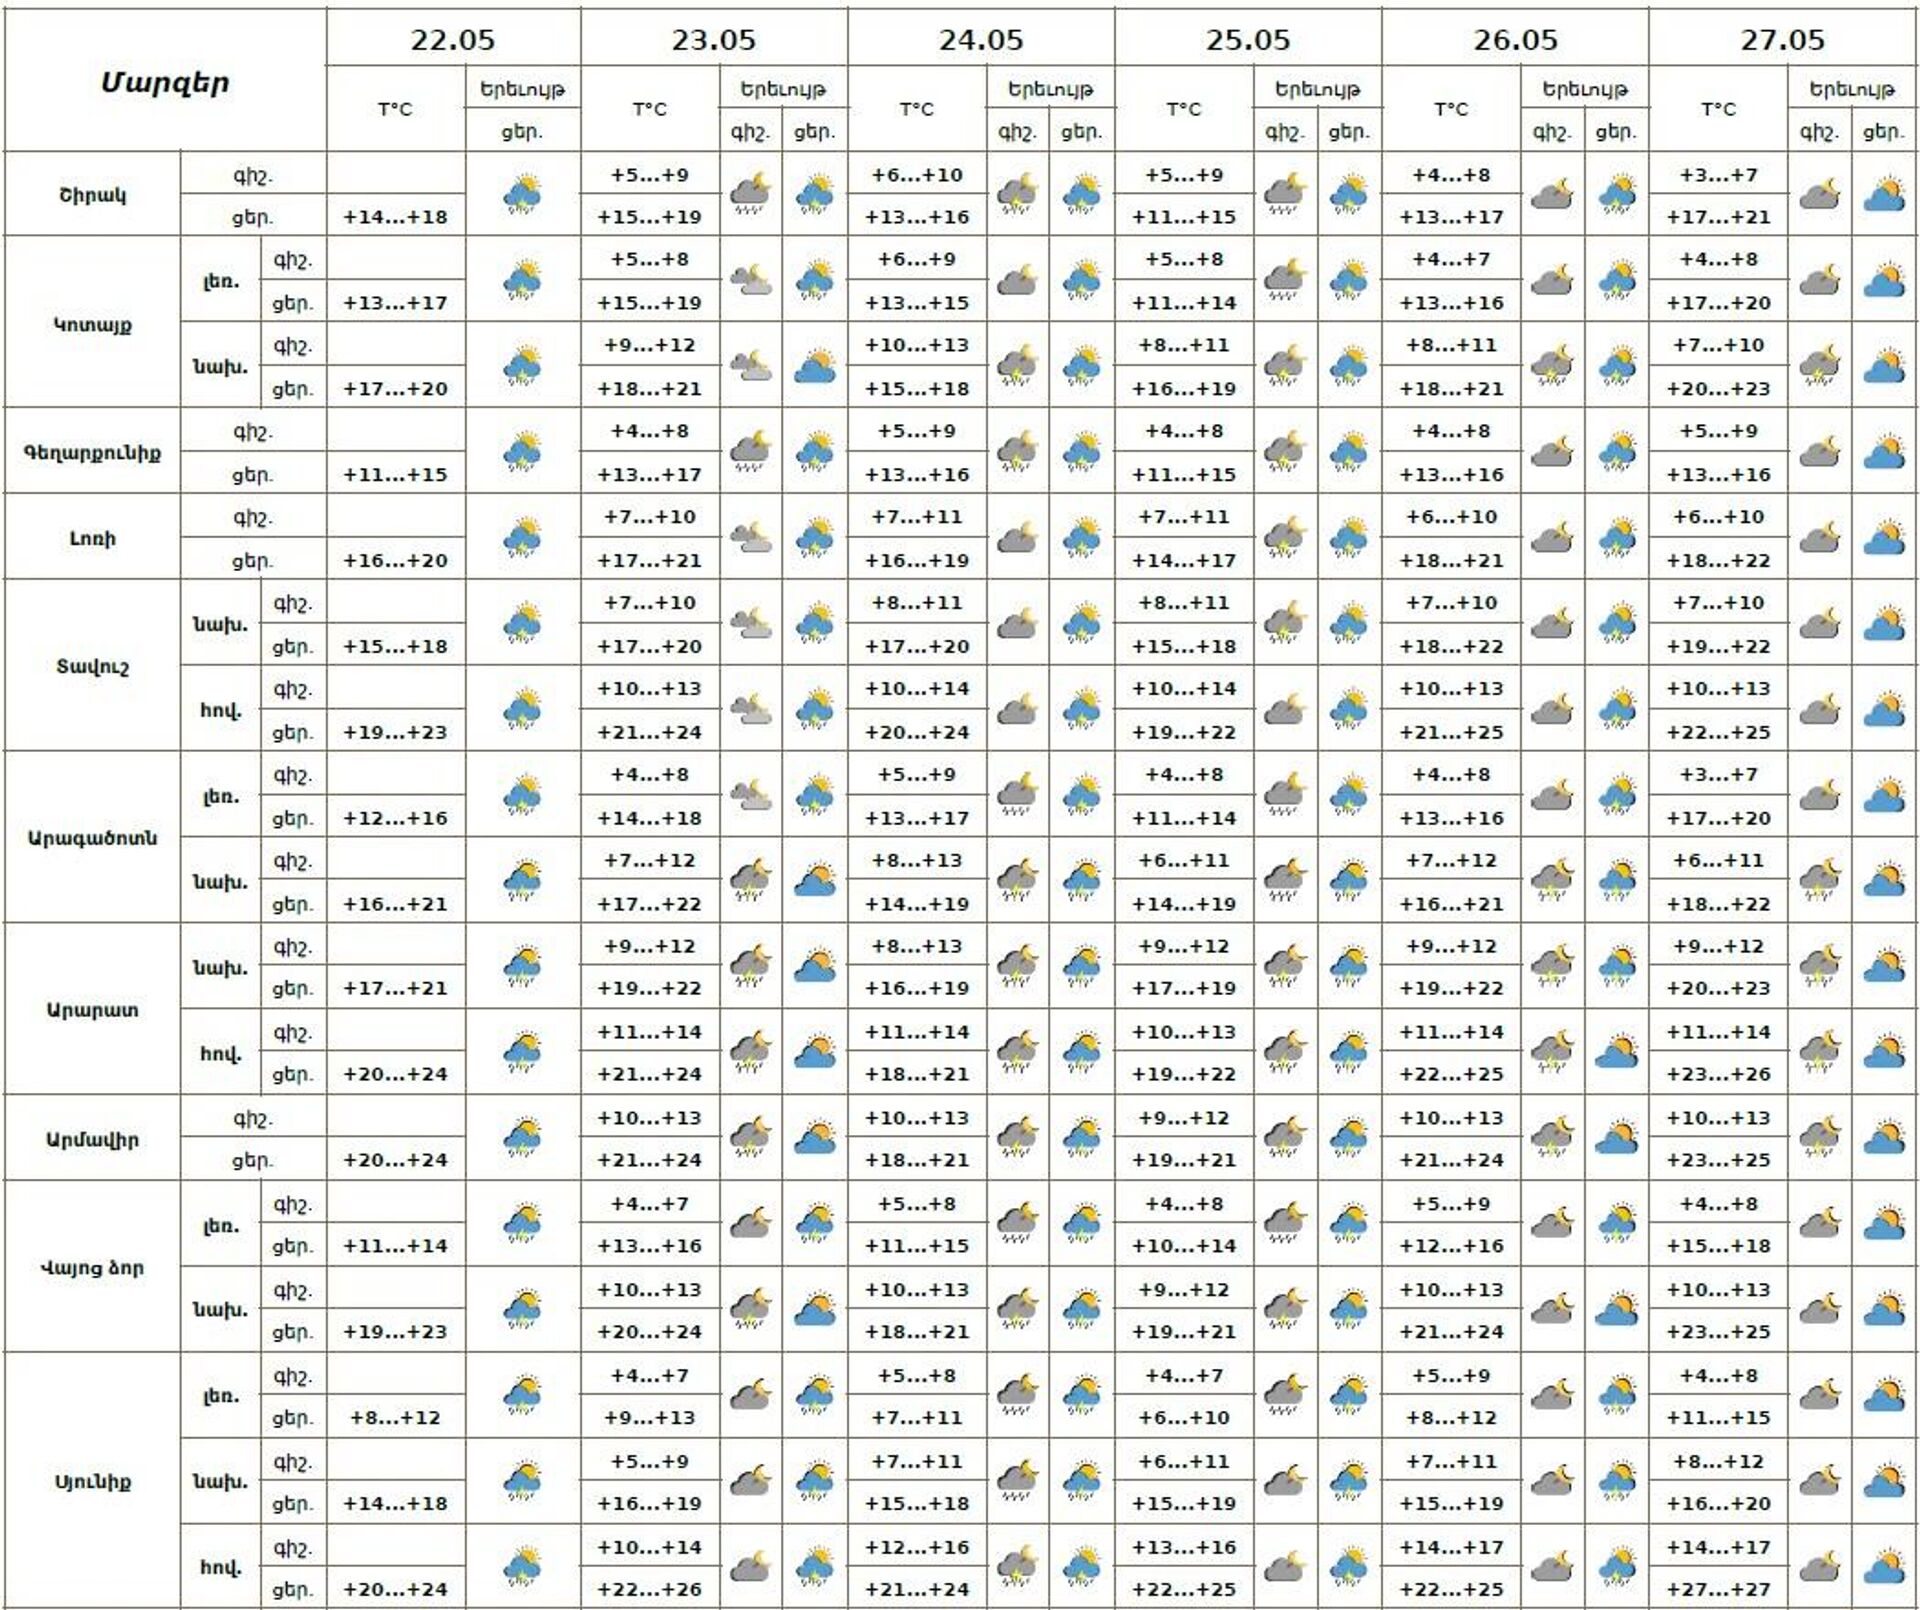Click Կոտայք նախ. 27.05 day value +20...+23
The width and height of the screenshot is (1920, 1610).
[1718, 388]
